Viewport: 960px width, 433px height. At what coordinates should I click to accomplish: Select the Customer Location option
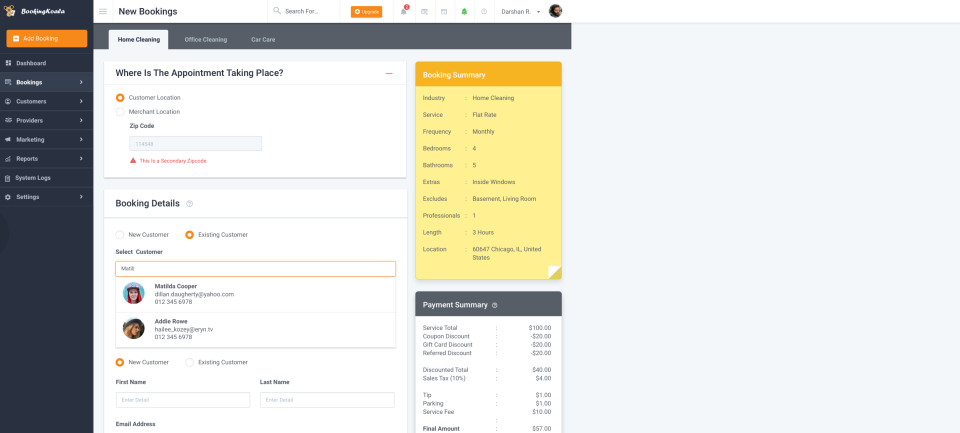121,98
